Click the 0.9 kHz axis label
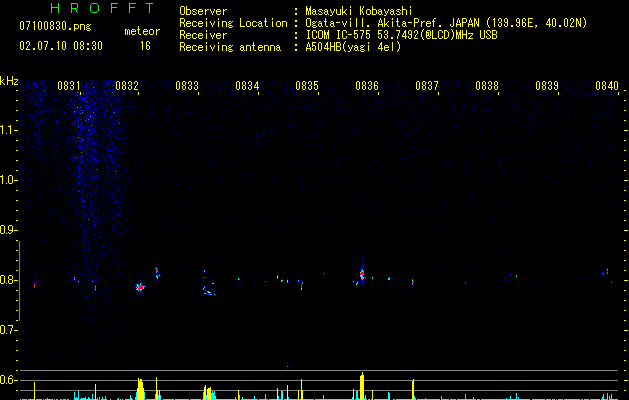This screenshot has height=400, width=629. click(9, 230)
